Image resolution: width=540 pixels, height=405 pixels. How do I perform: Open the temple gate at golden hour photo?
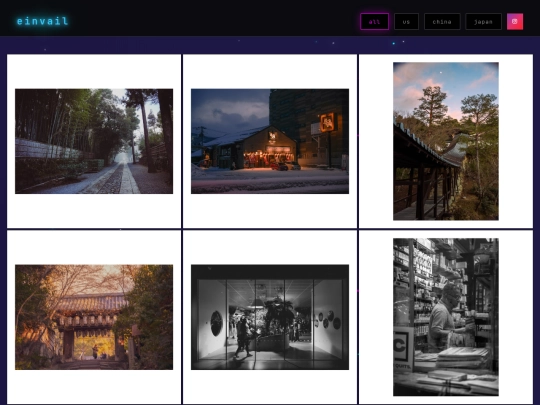click(x=94, y=317)
